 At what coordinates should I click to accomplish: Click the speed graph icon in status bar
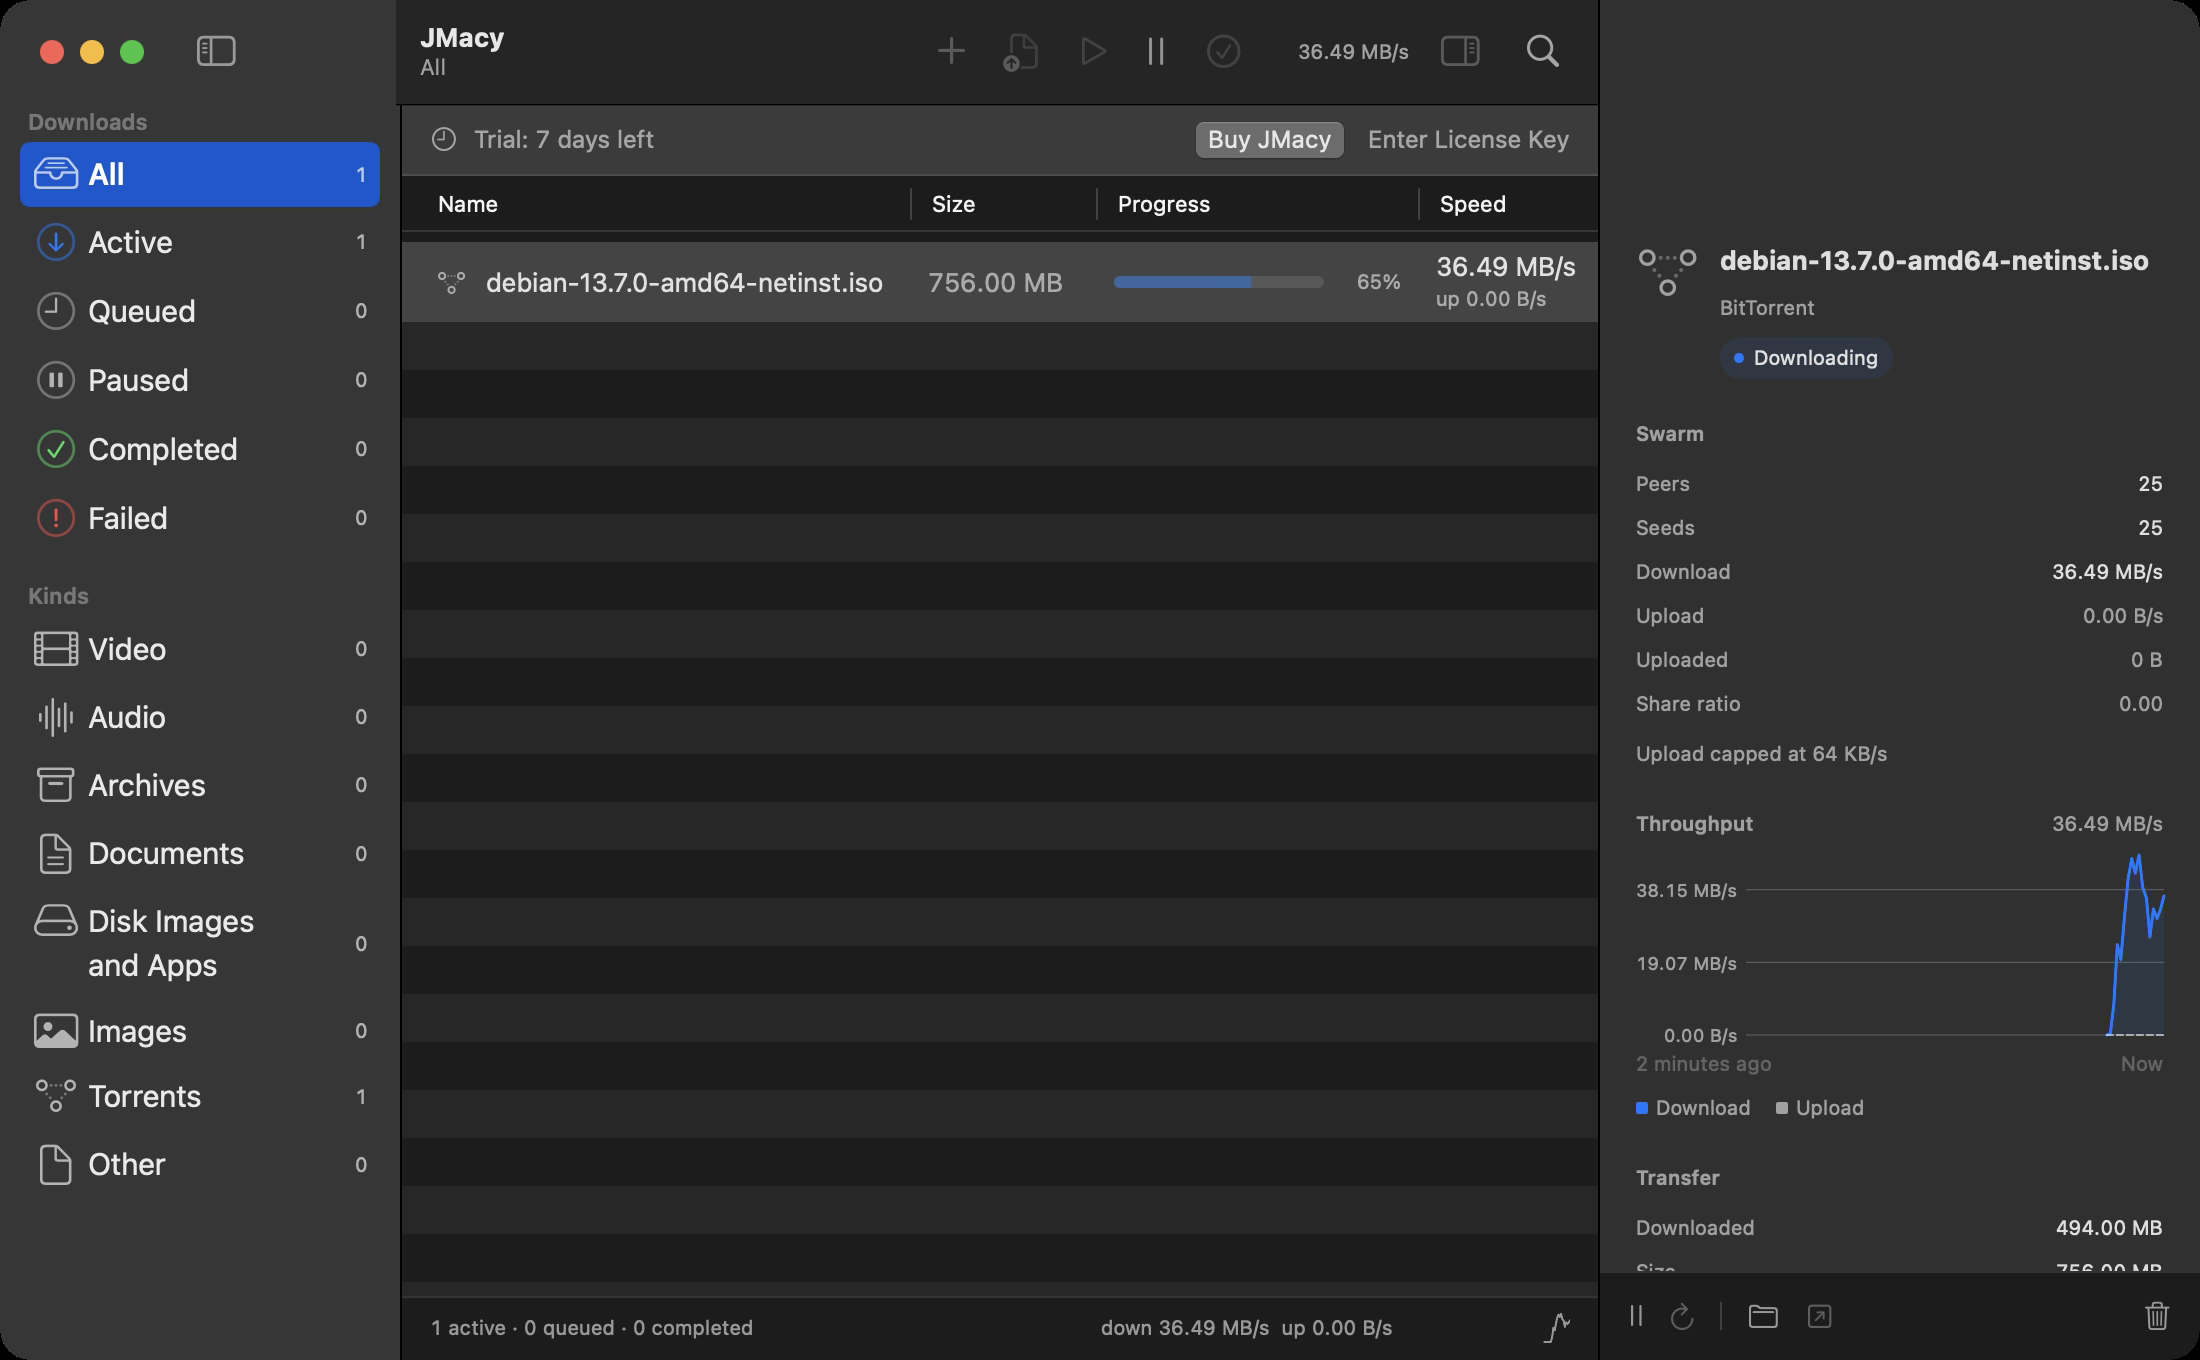click(1557, 1327)
